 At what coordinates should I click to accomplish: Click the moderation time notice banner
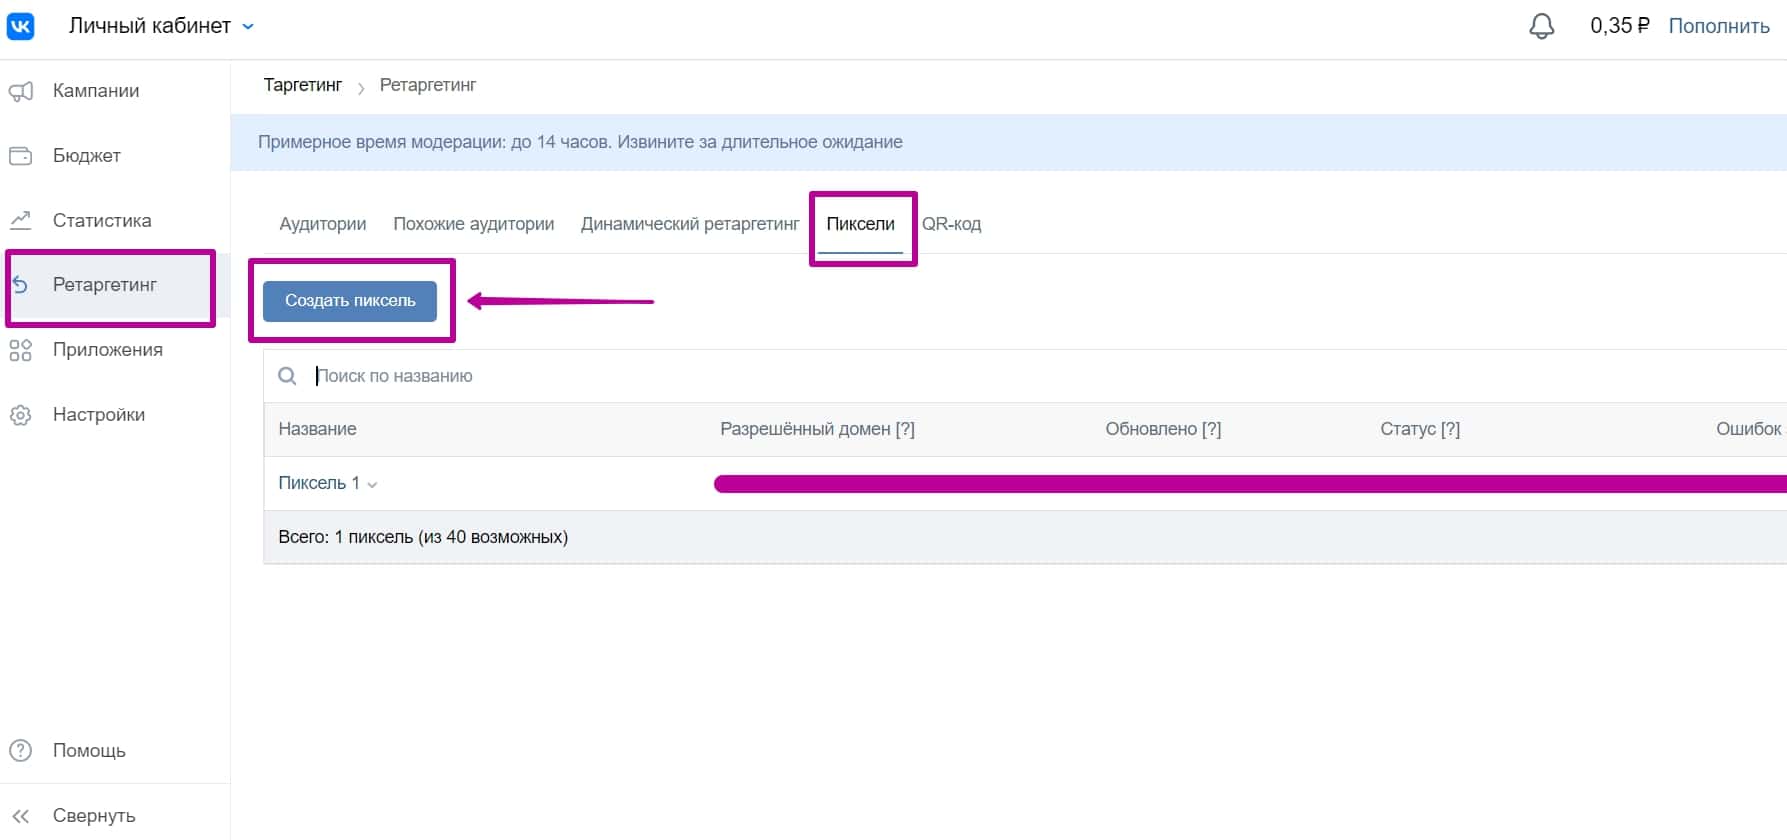(1008, 142)
